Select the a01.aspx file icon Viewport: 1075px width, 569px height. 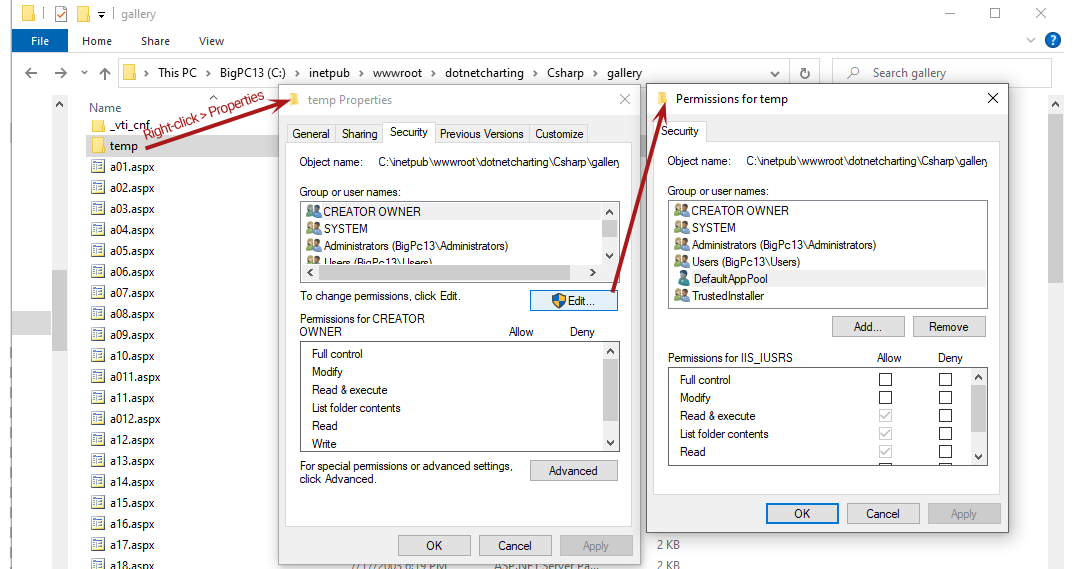click(98, 167)
